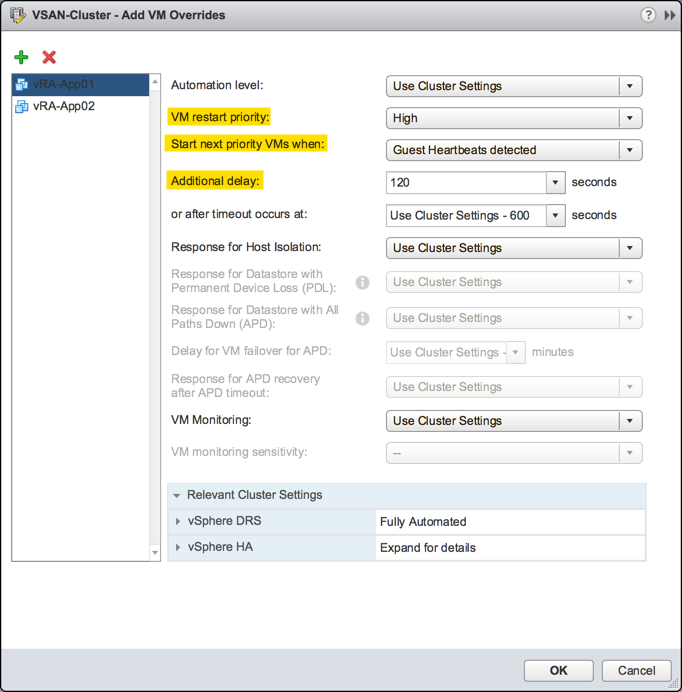Click the info icon beside PDL response
This screenshot has height=692, width=682.
[x=363, y=282]
